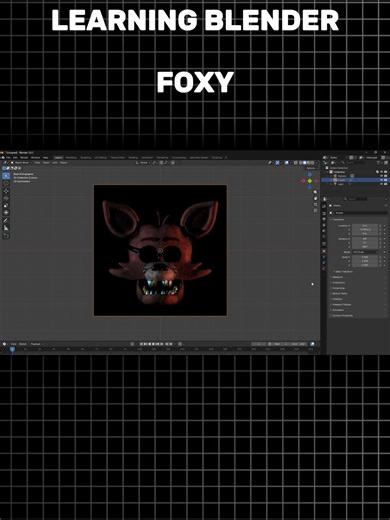Open the Object Constraints properties tab

(324, 263)
